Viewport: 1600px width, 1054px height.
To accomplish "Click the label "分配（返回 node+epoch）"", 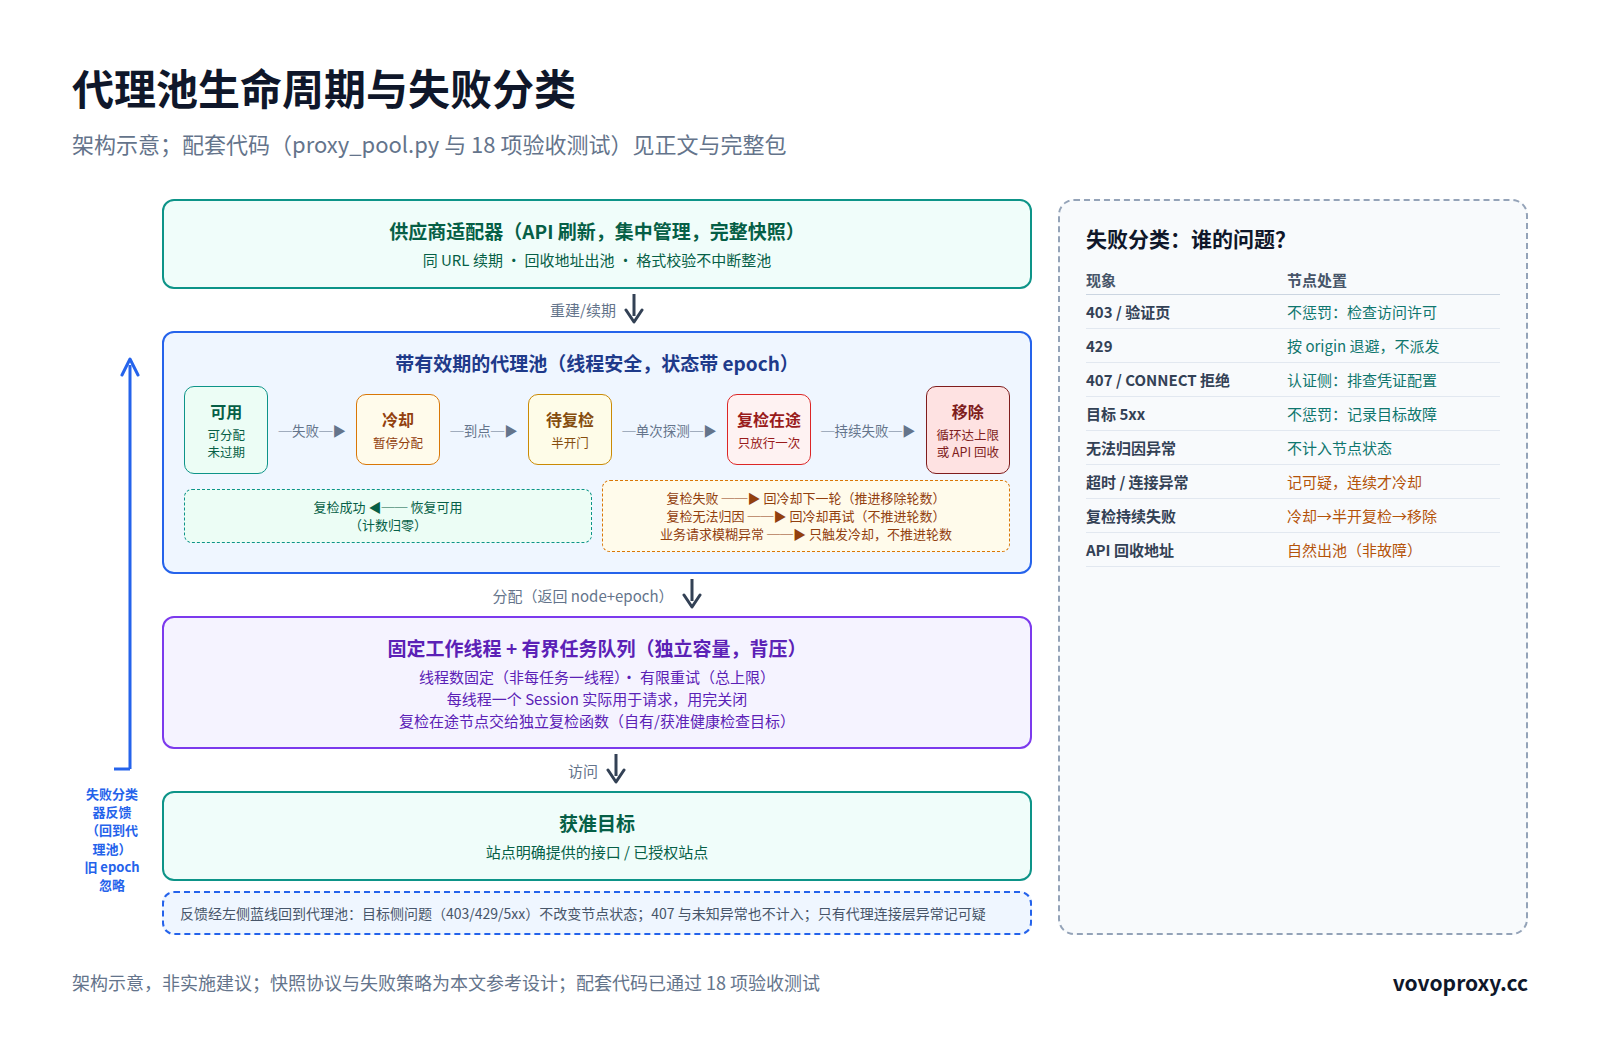I will point(579,597).
